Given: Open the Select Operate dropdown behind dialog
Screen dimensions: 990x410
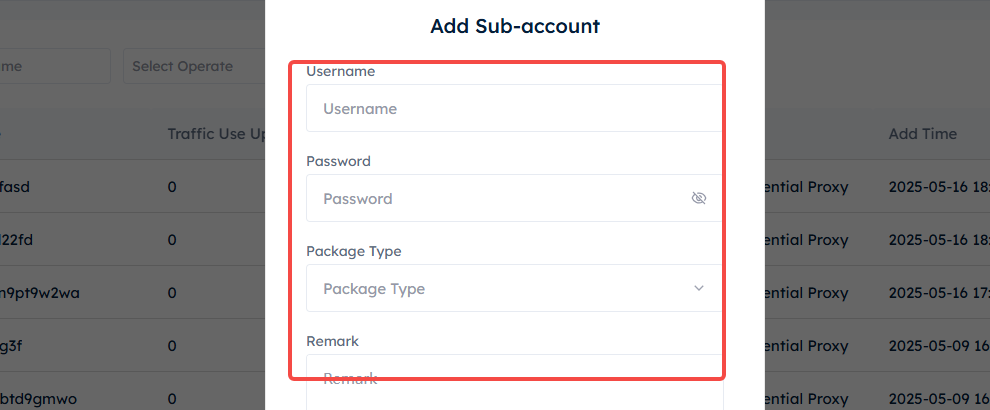Looking at the screenshot, I should click(194, 66).
